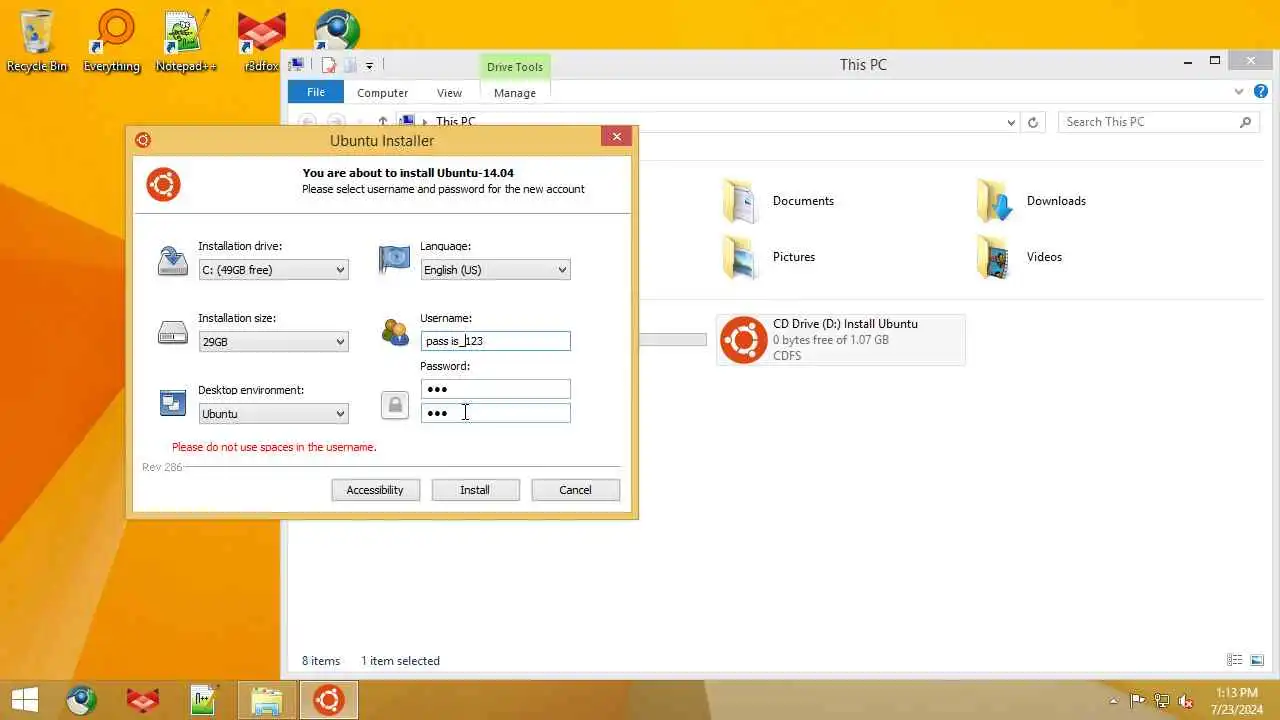Click the Up arrow in Explorer navigation
The width and height of the screenshot is (1280, 720).
pos(382,122)
